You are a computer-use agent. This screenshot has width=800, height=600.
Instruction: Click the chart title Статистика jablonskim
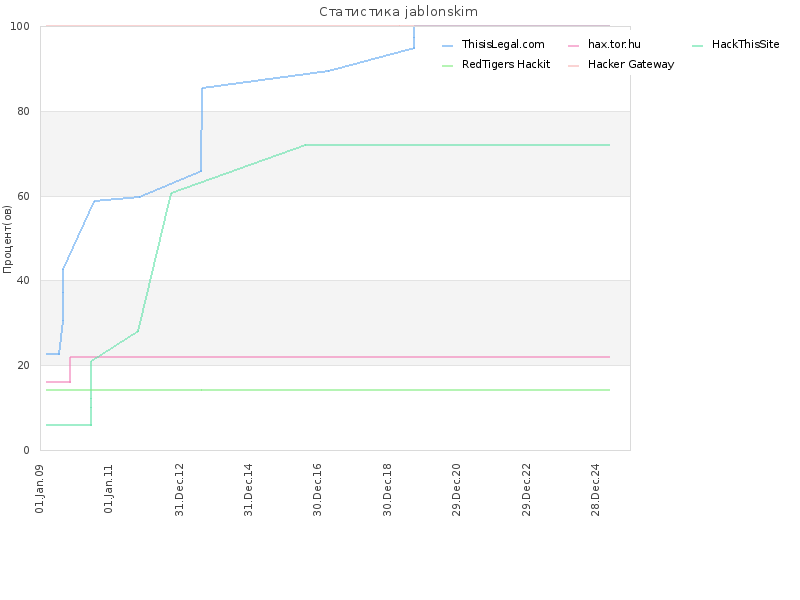coord(398,12)
